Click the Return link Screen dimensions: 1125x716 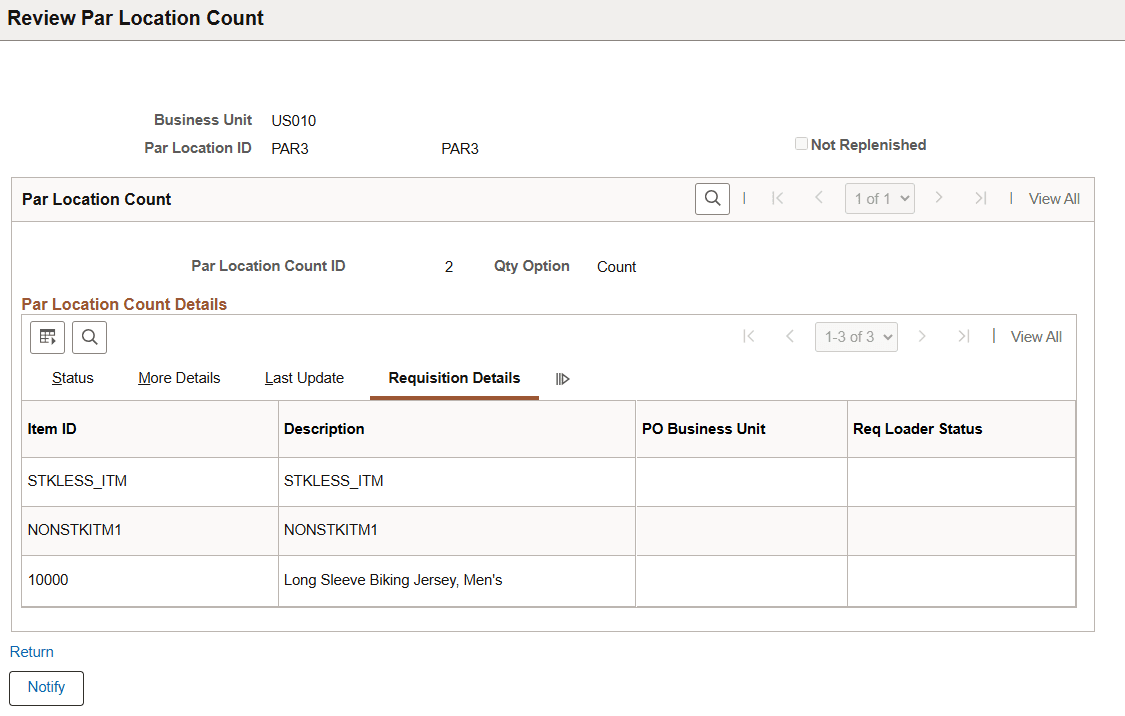coord(31,652)
